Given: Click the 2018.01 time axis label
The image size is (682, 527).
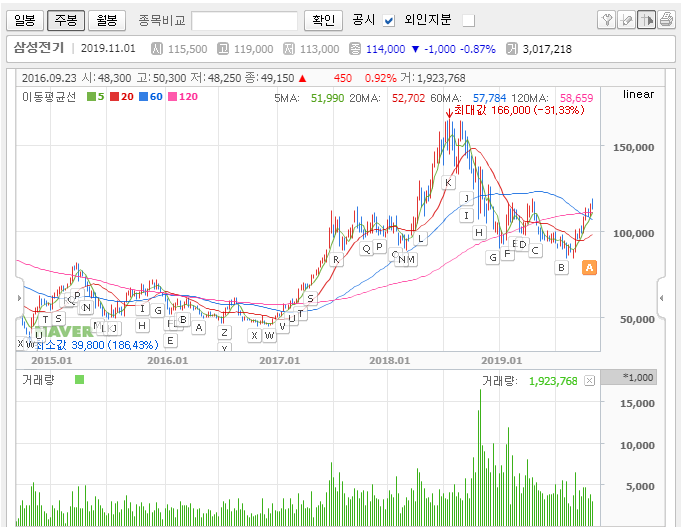Looking at the screenshot, I should [x=389, y=360].
